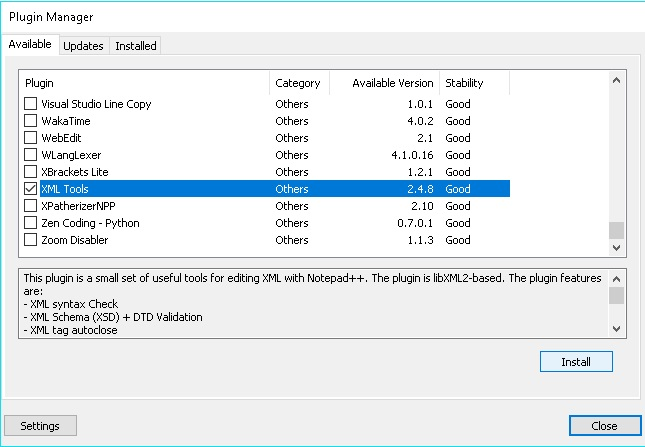Click the Install button
The height and width of the screenshot is (447, 645).
(575, 361)
